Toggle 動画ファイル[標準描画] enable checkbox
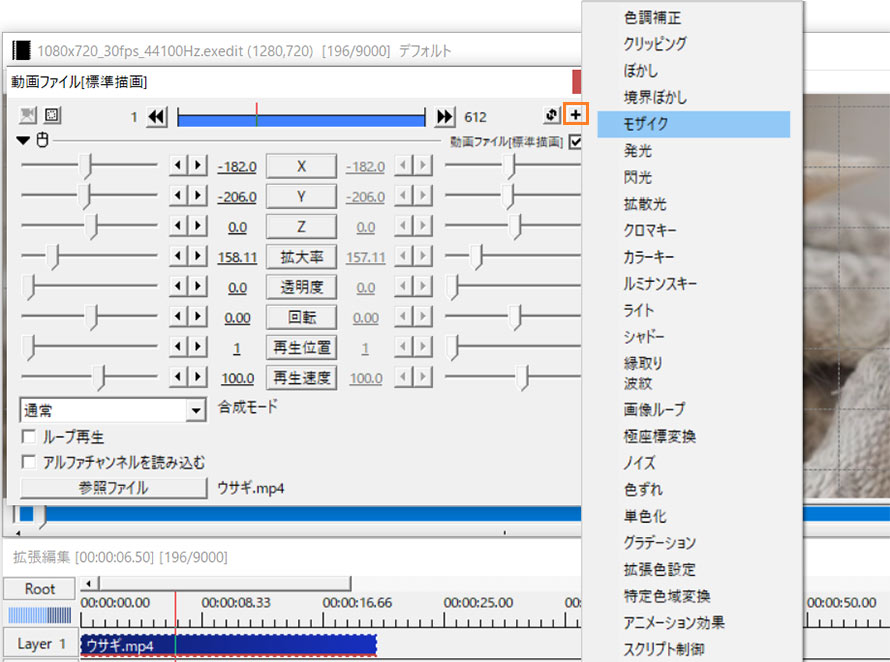This screenshot has width=890, height=662. click(575, 141)
